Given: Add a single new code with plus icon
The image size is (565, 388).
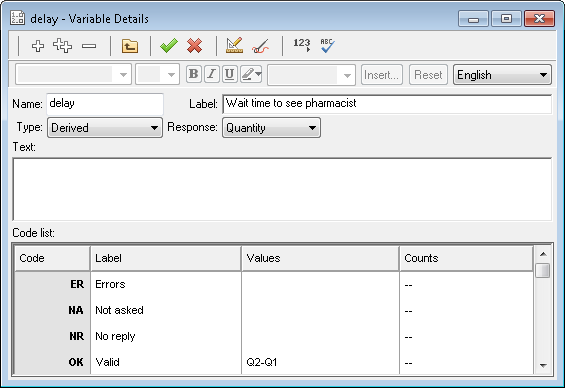Looking at the screenshot, I should [x=38, y=46].
